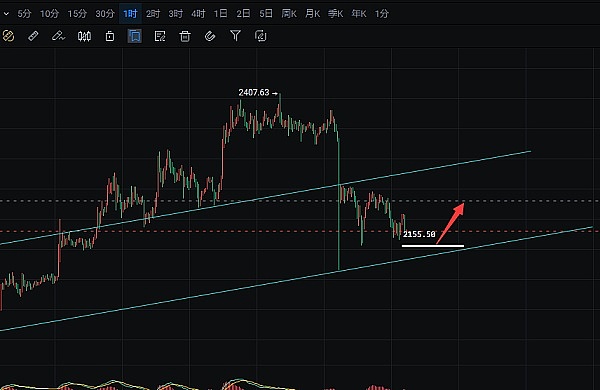Toggle the highlighted bookmark tool
Screen dimensions: 600x390
coord(134,36)
